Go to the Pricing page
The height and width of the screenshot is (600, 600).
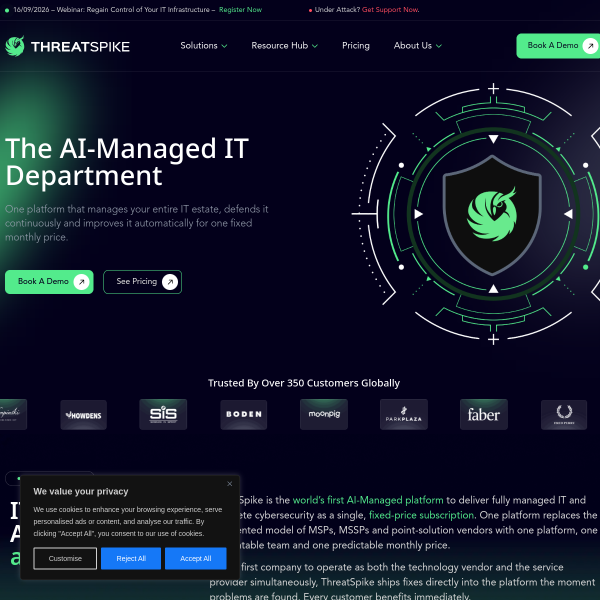pyautogui.click(x=356, y=46)
